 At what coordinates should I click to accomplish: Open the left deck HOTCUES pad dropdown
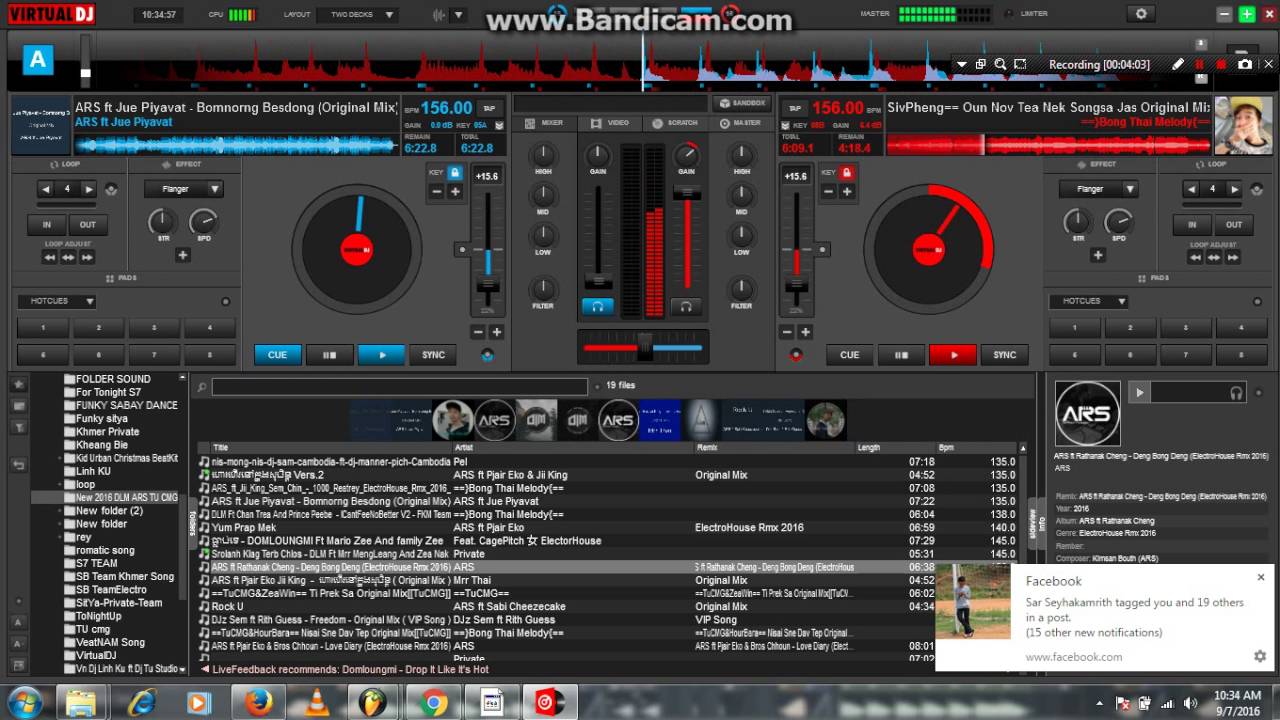pyautogui.click(x=56, y=301)
